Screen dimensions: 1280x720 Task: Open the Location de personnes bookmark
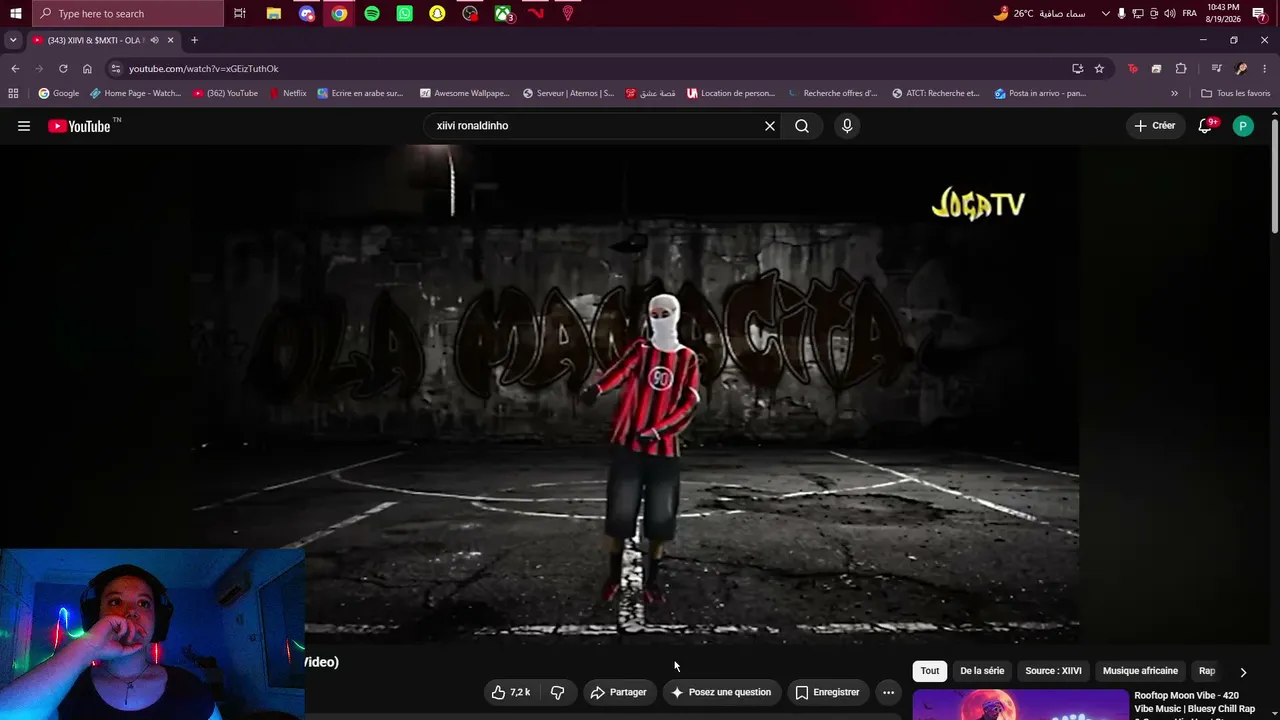coord(731,93)
